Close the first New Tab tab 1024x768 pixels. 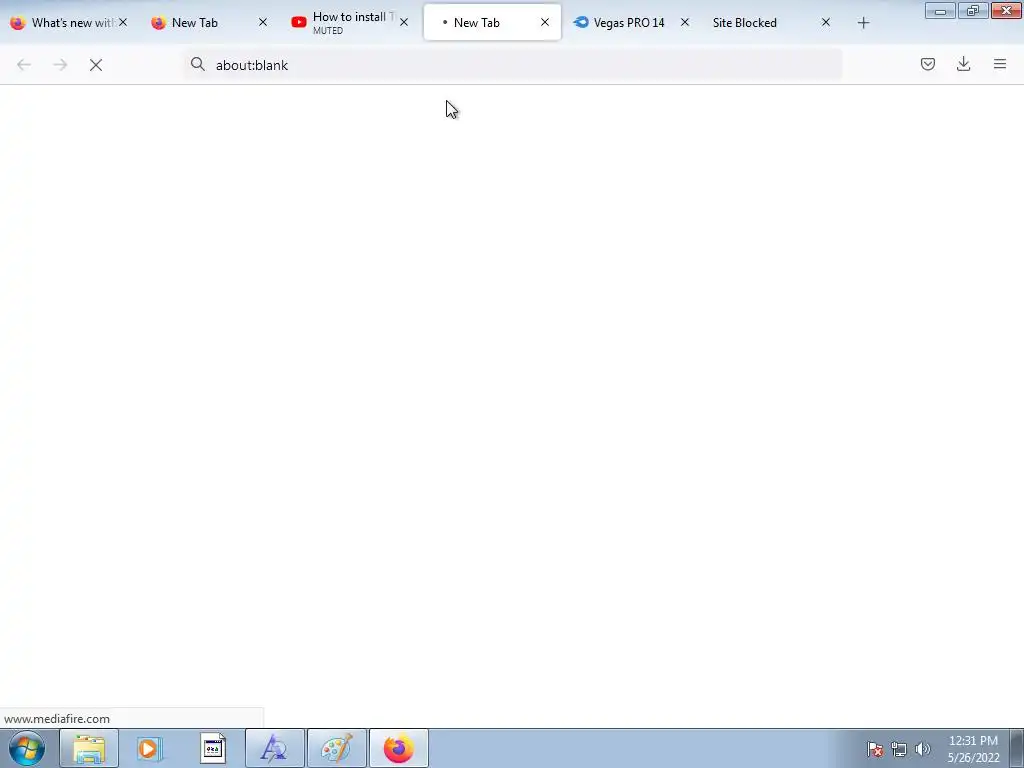click(x=263, y=22)
